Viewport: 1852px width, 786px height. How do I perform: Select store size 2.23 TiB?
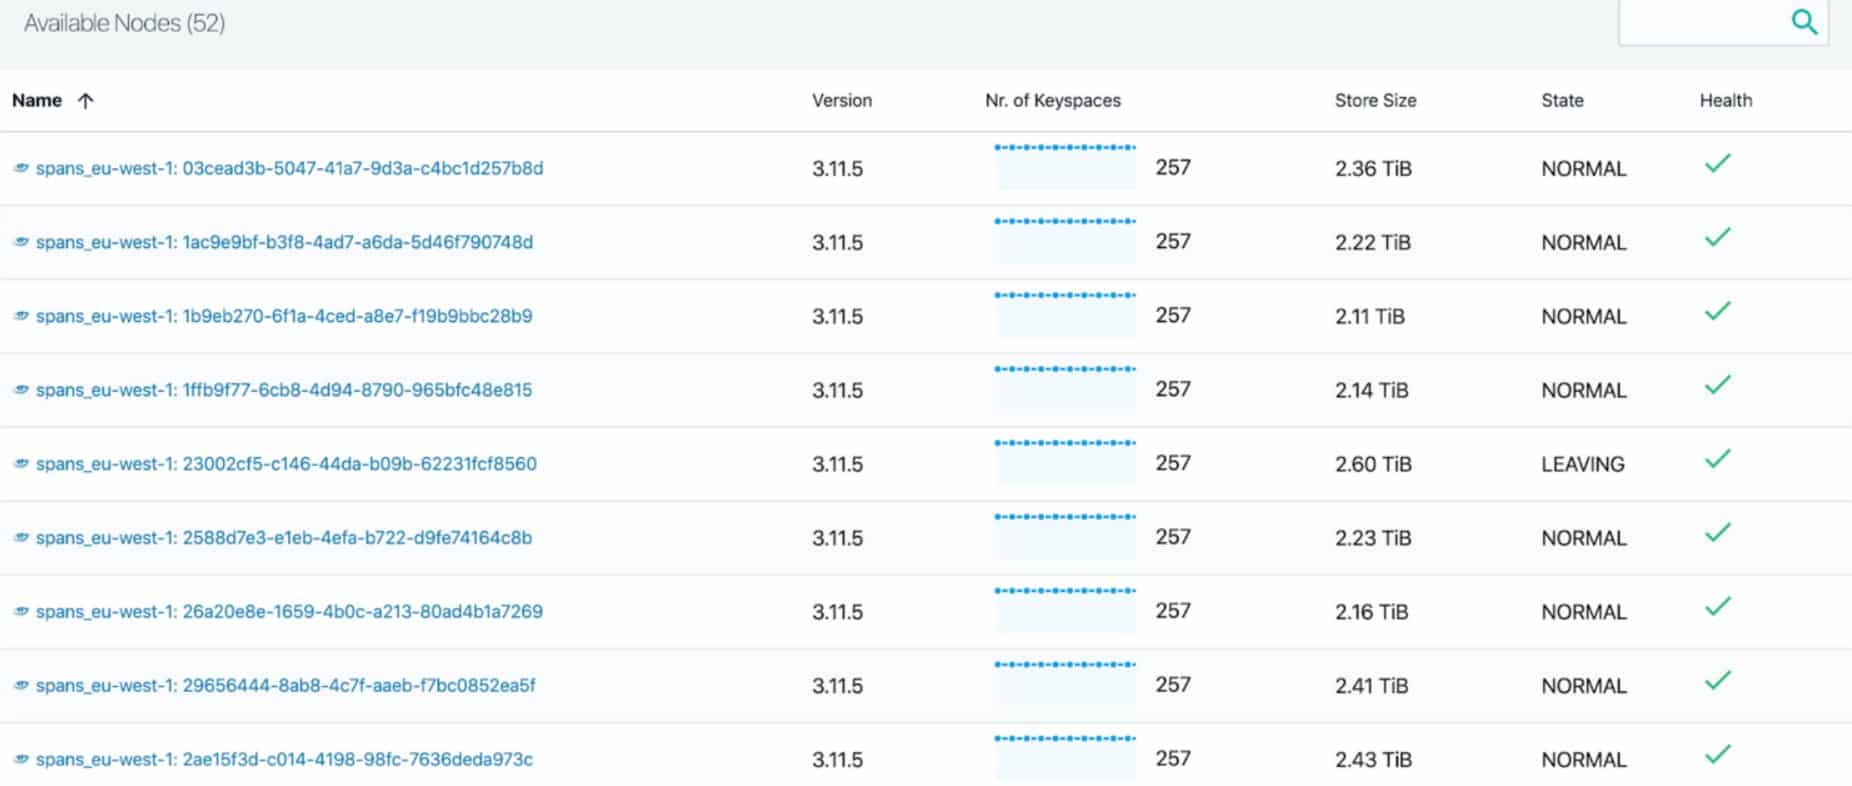[x=1373, y=538]
